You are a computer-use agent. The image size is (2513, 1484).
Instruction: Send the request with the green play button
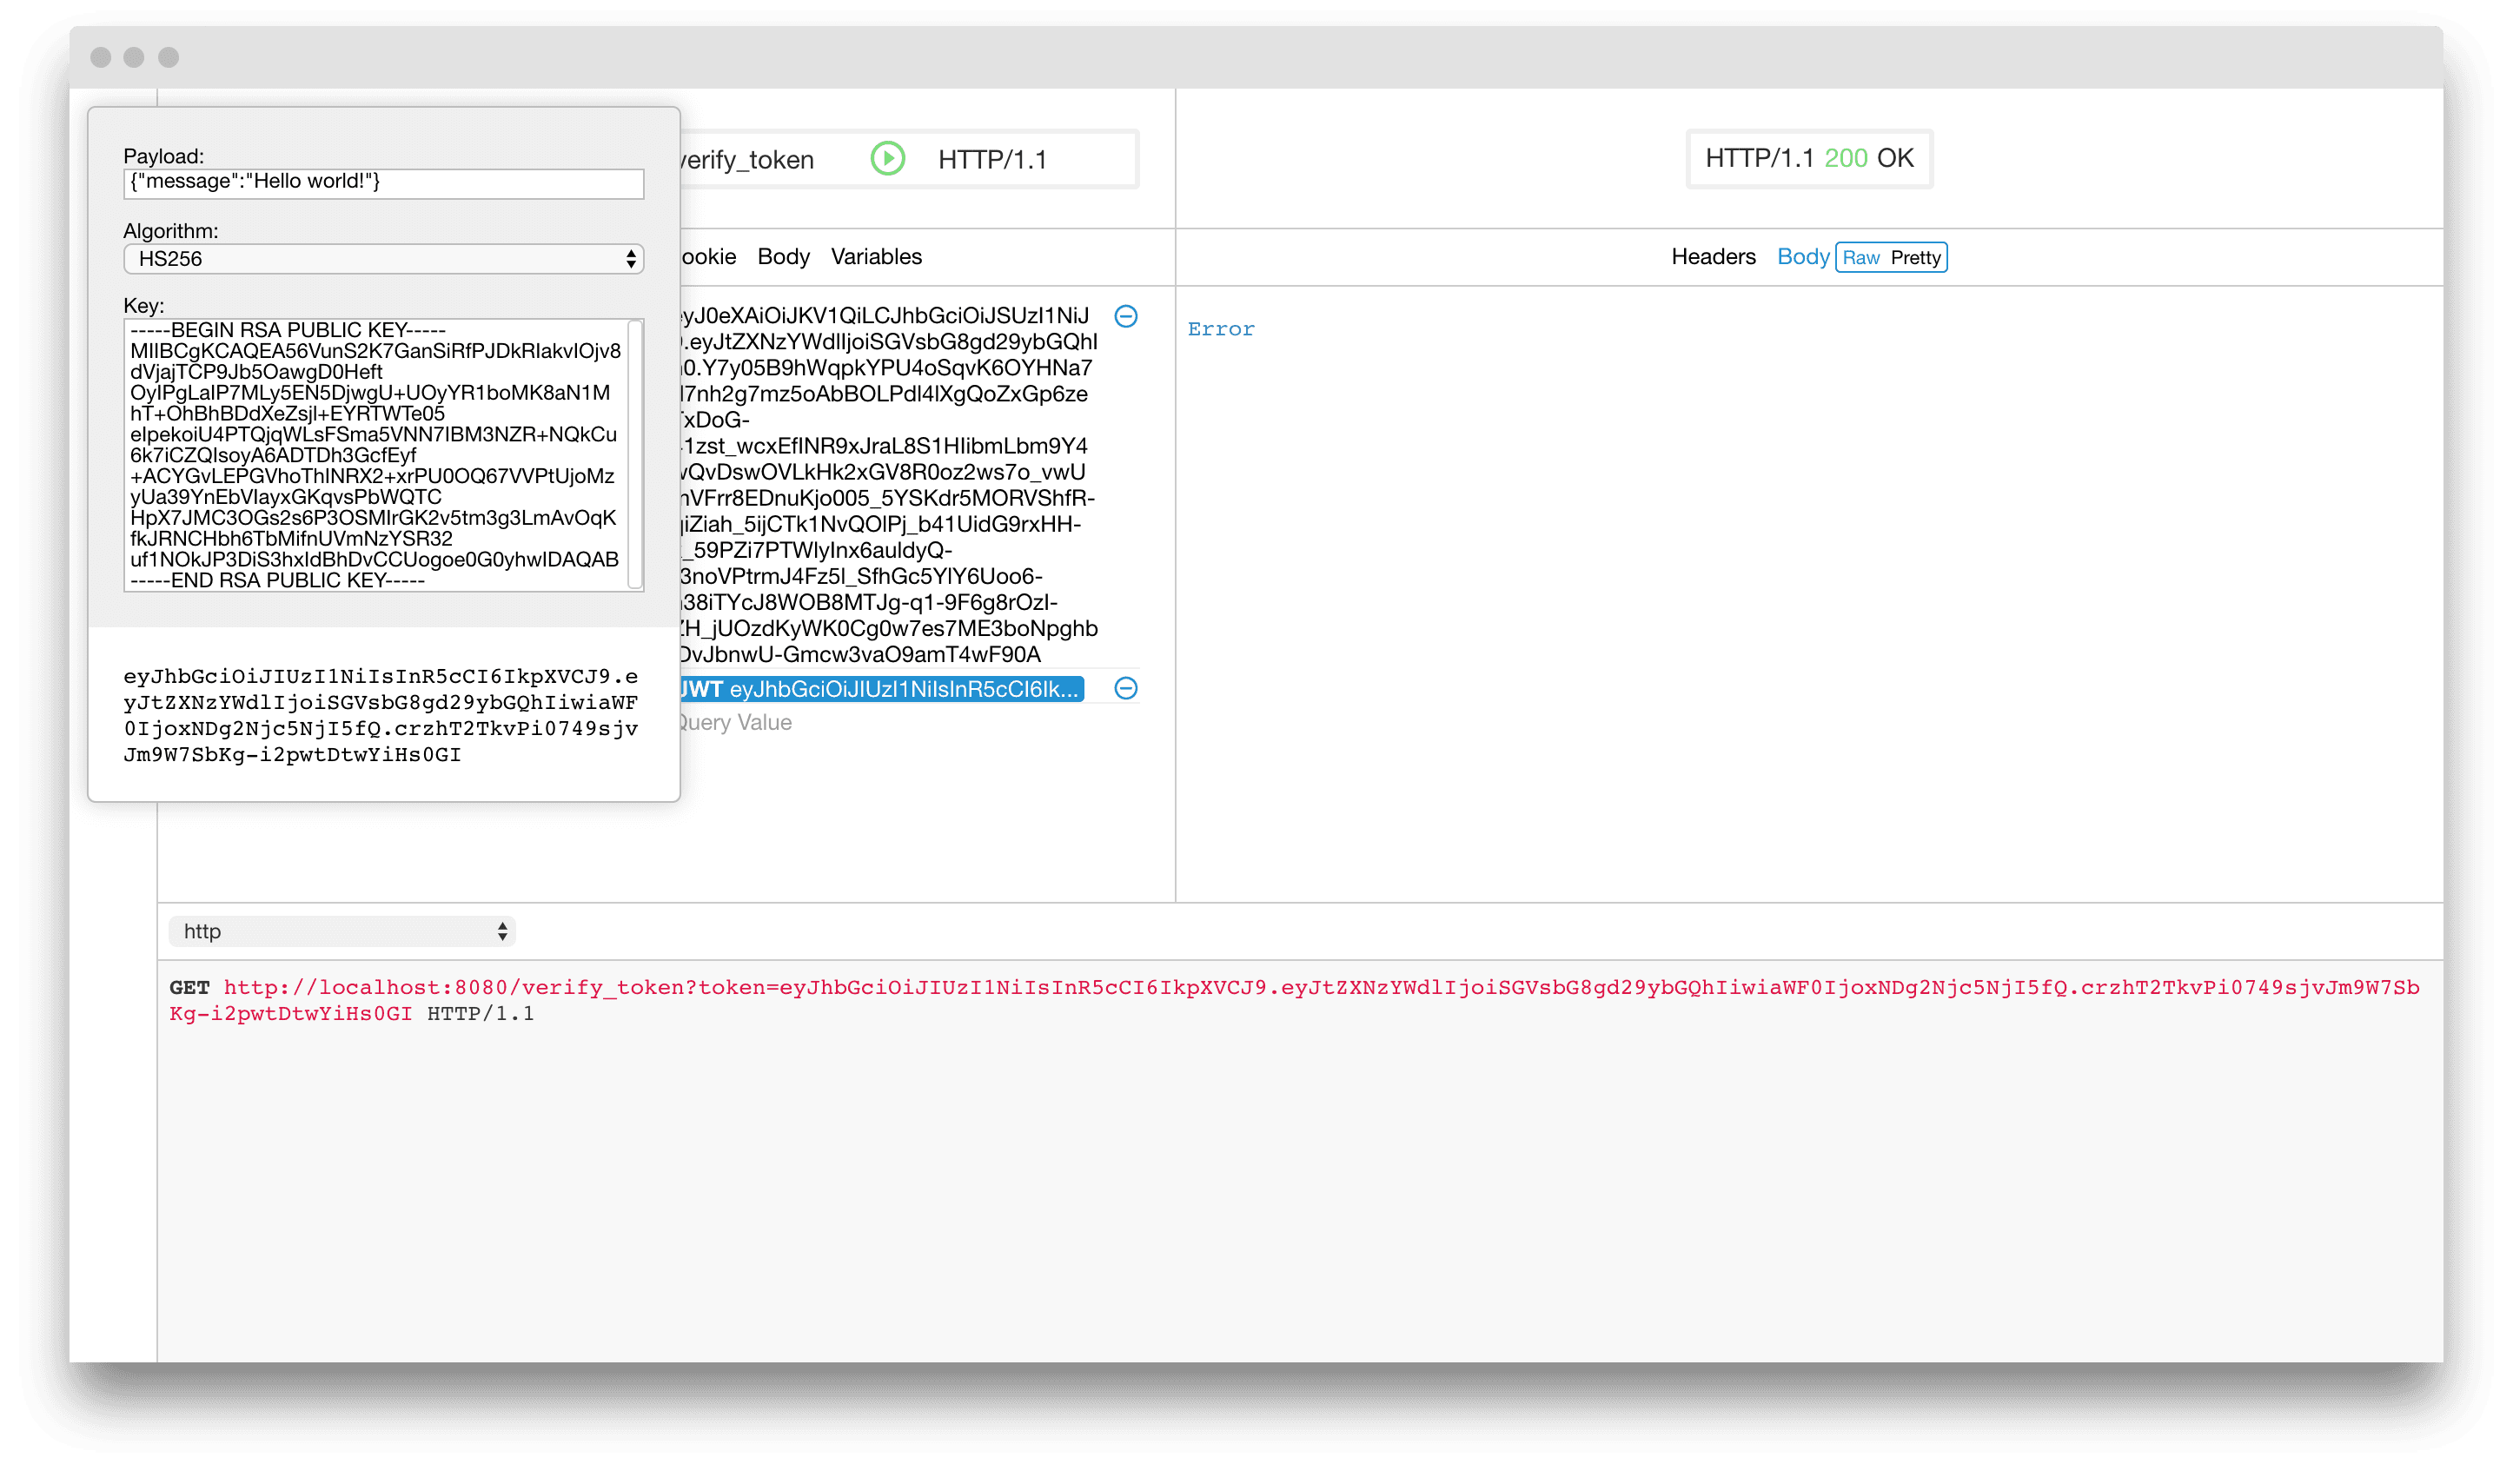[x=887, y=158]
